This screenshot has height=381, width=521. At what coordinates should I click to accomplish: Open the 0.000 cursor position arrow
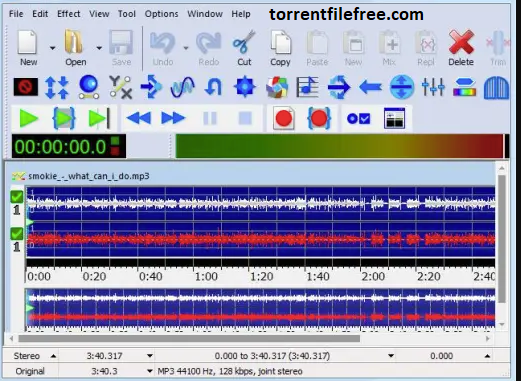tap(487, 356)
